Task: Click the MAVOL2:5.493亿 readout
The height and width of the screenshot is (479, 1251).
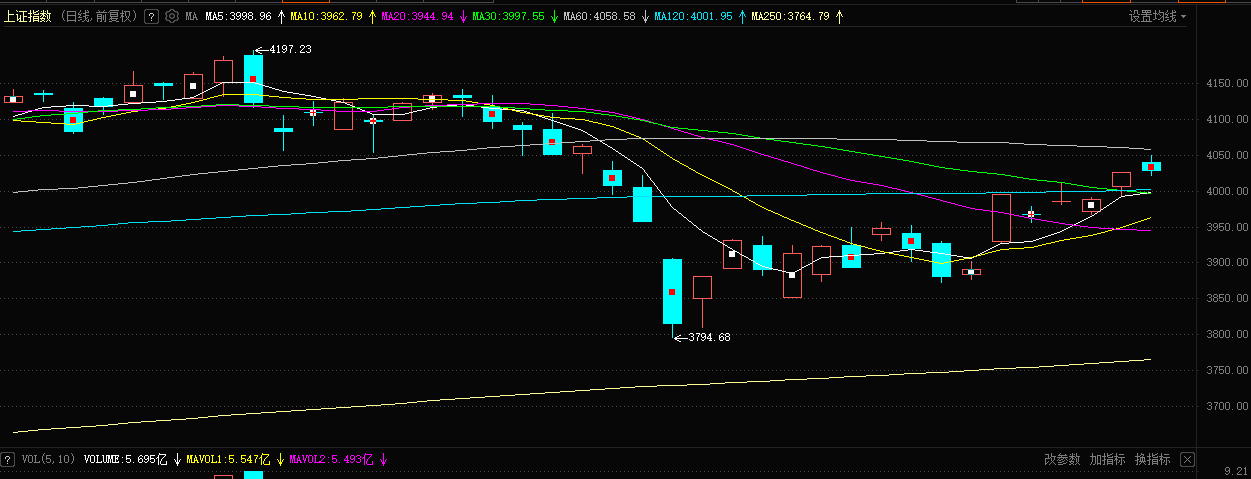Action: click(x=331, y=459)
